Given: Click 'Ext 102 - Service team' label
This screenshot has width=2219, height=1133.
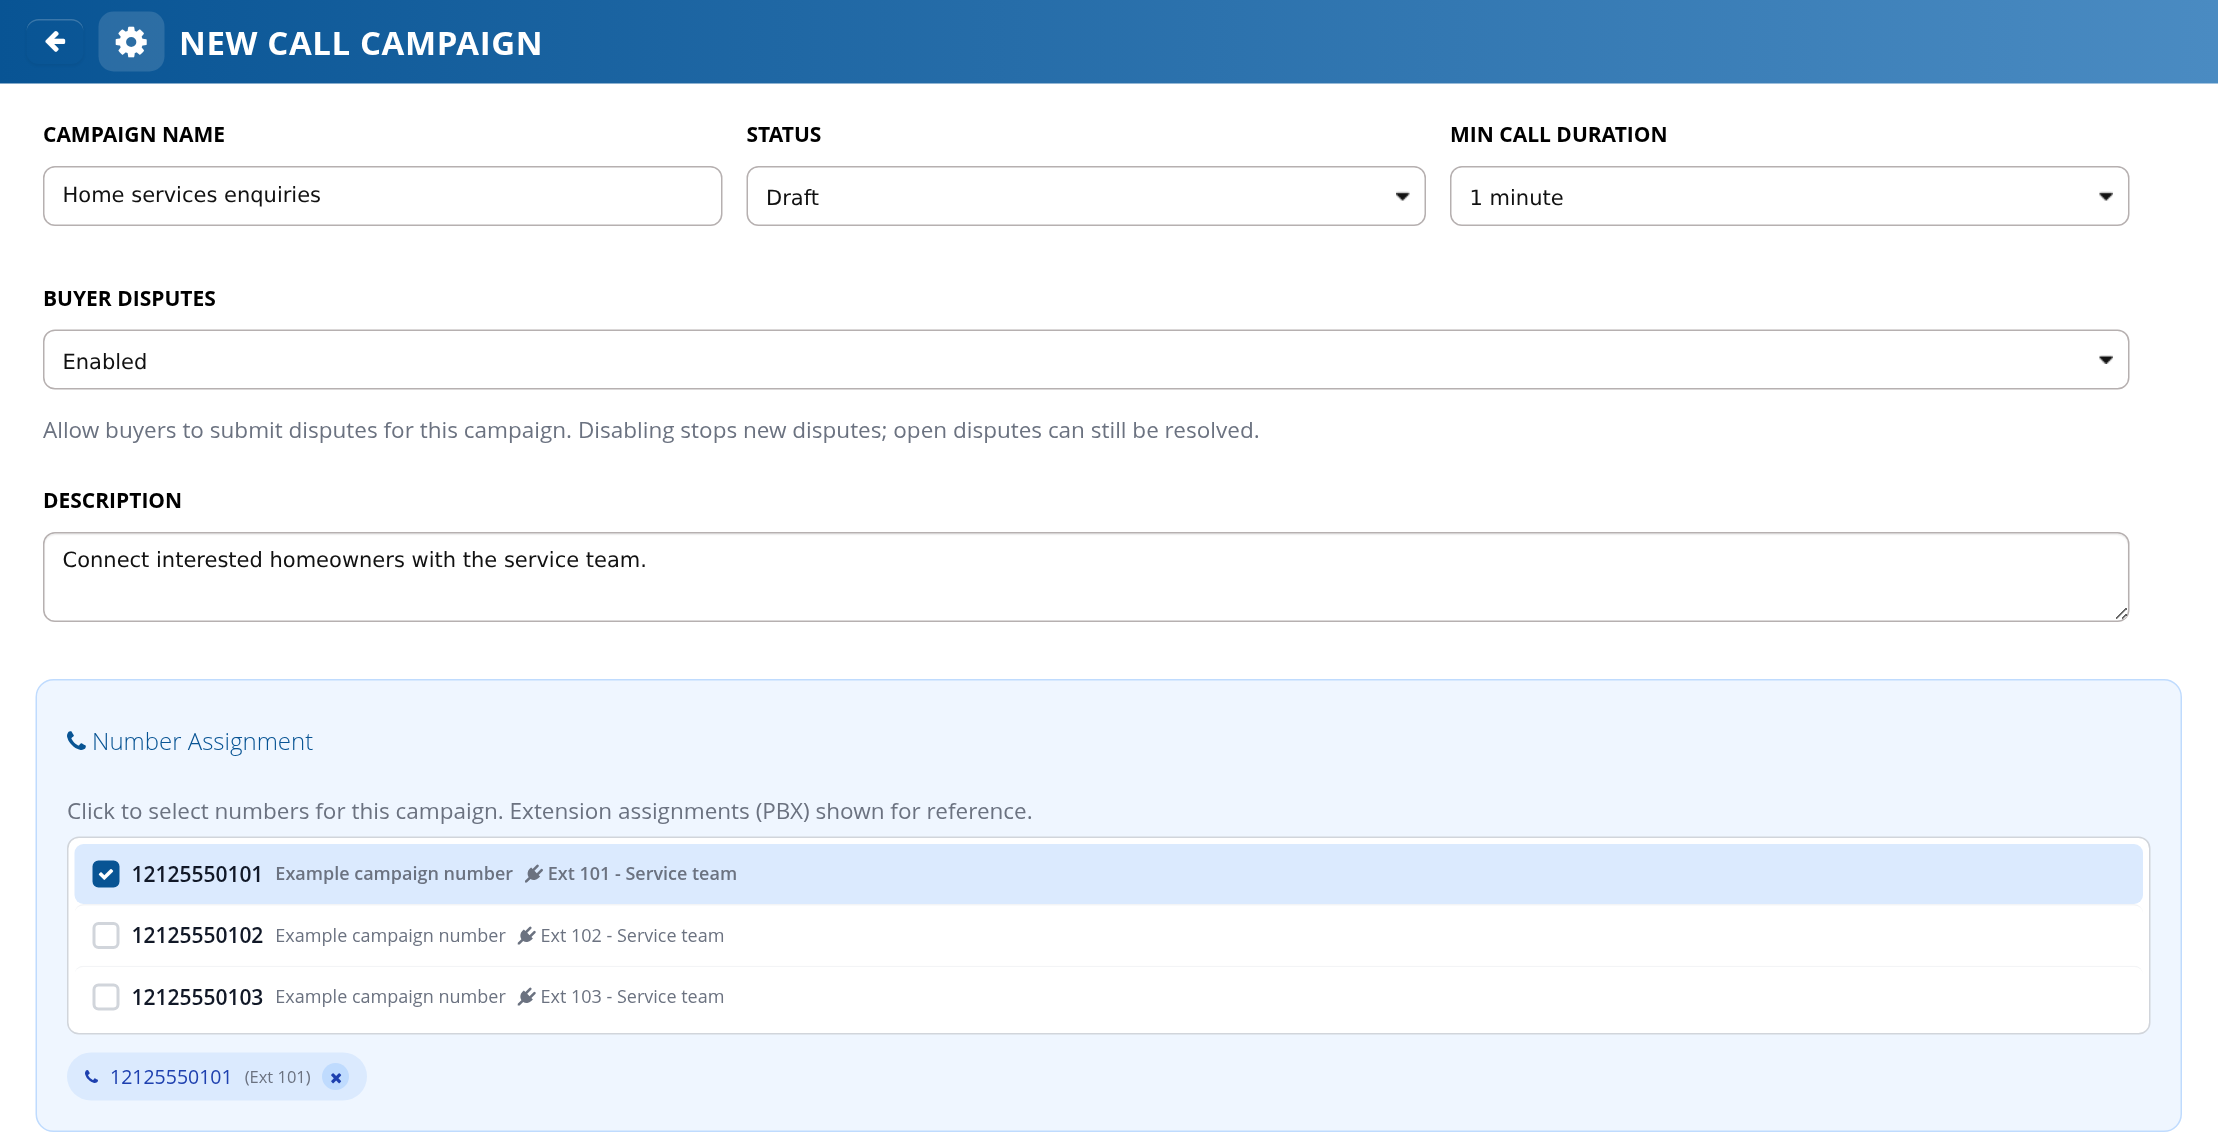Looking at the screenshot, I should coord(632,936).
